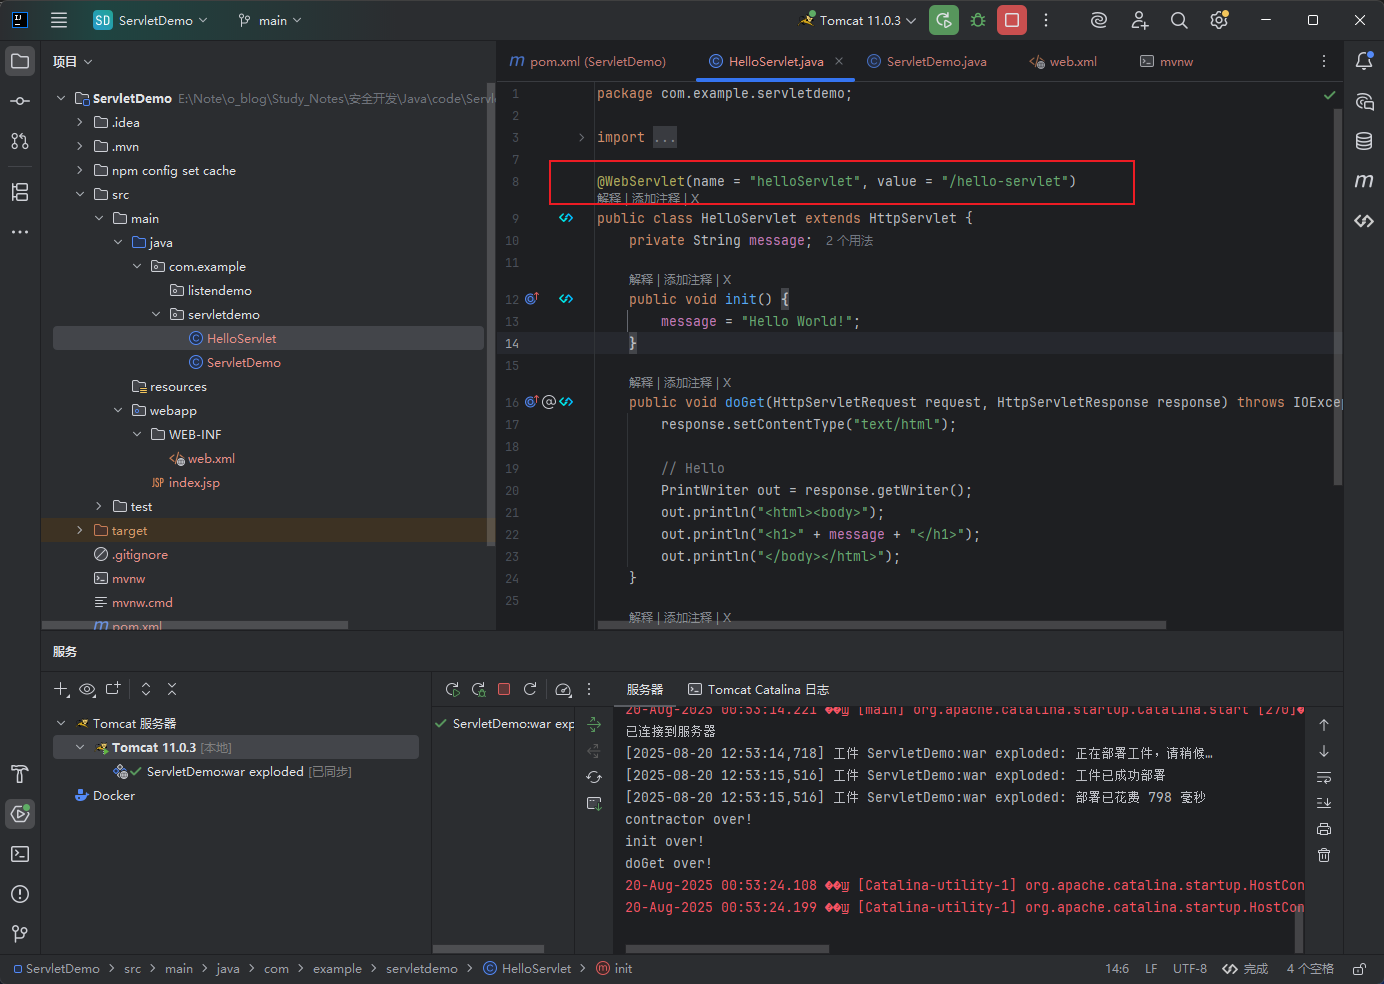Stop the running Tomcat server
The image size is (1384, 984).
point(1012,20)
